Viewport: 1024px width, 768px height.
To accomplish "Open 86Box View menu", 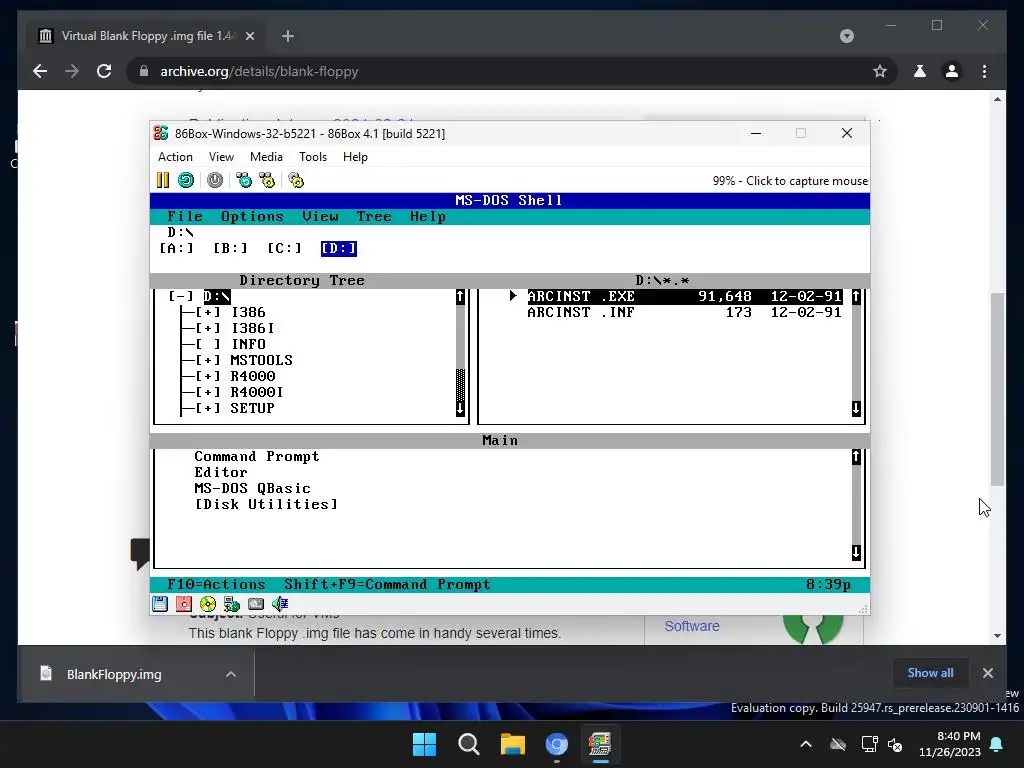I will pos(221,157).
